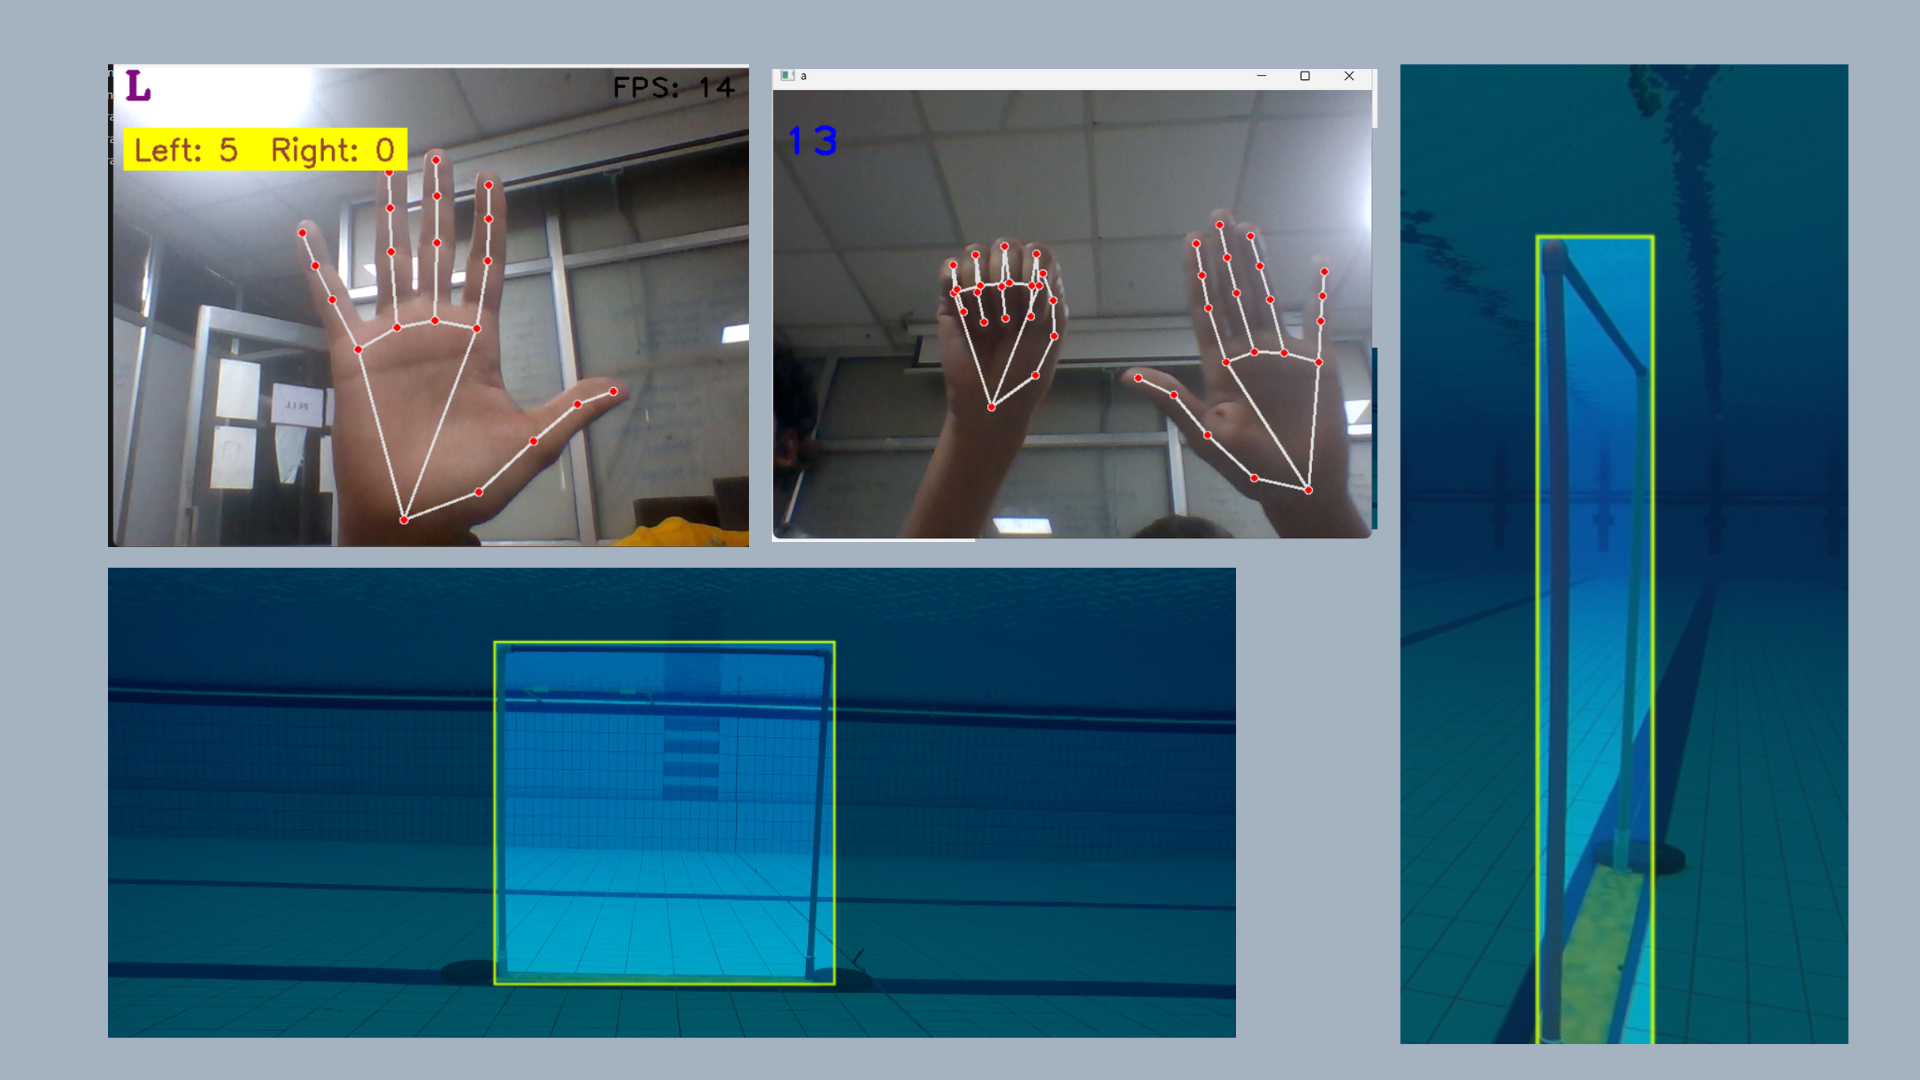Click inside the tall narrow gate bounding box

click(1594, 640)
